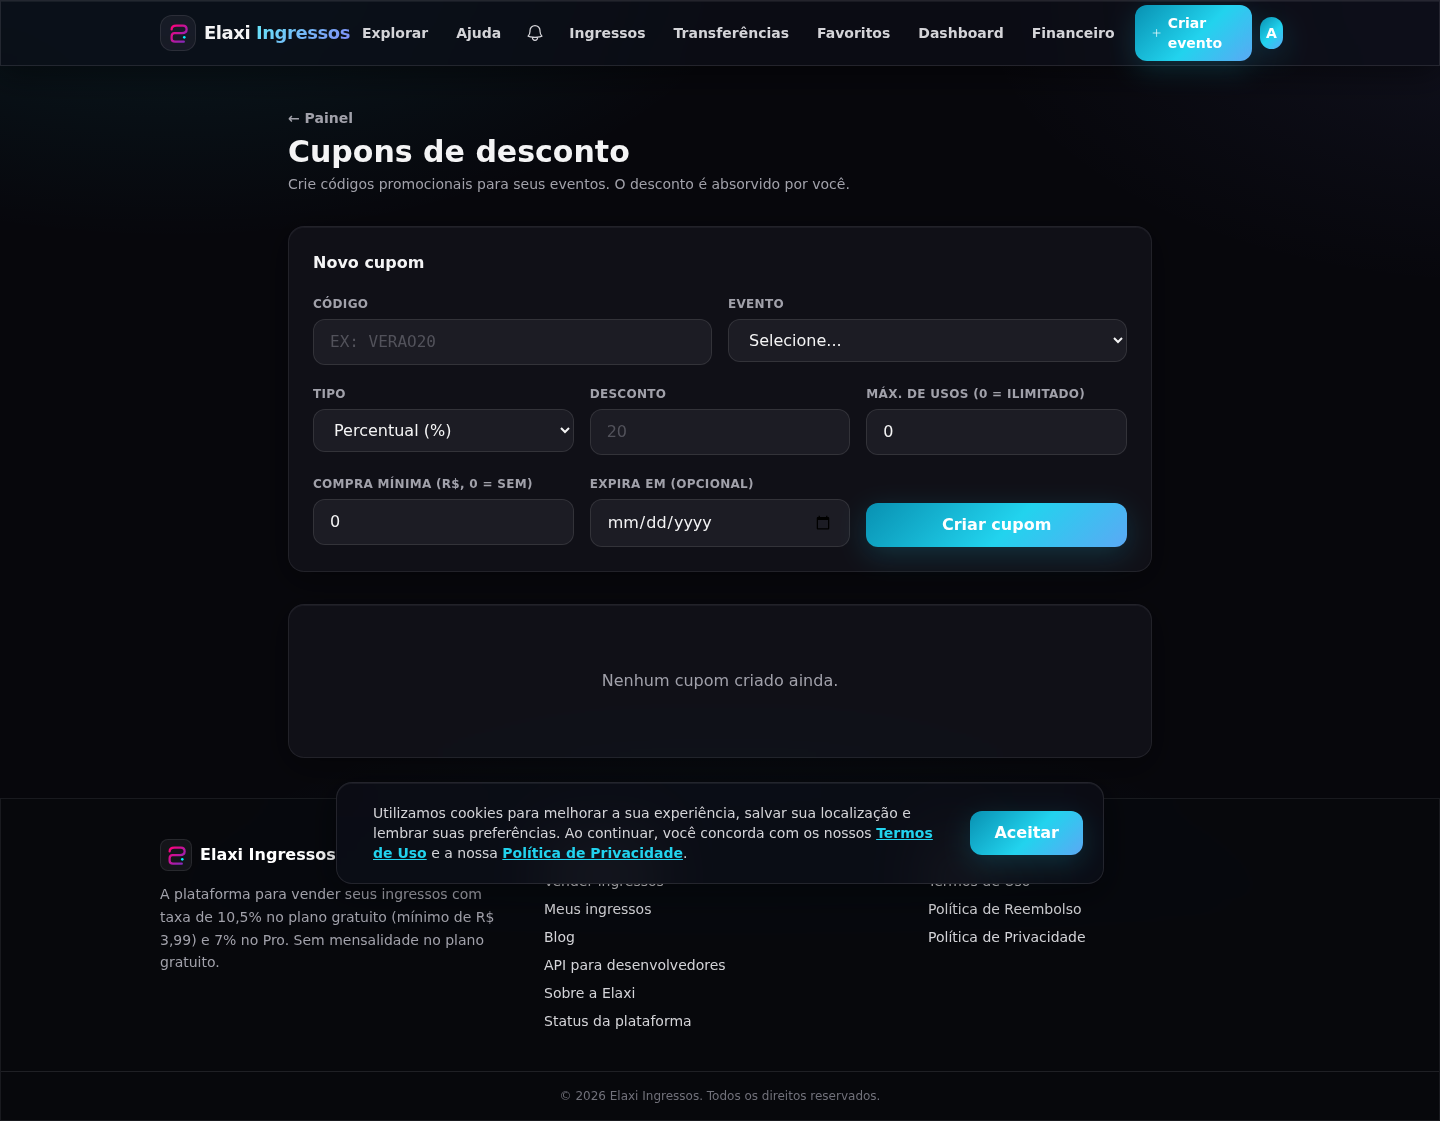The width and height of the screenshot is (1440, 1121).
Task: Open the notifications bell icon
Action: (535, 33)
